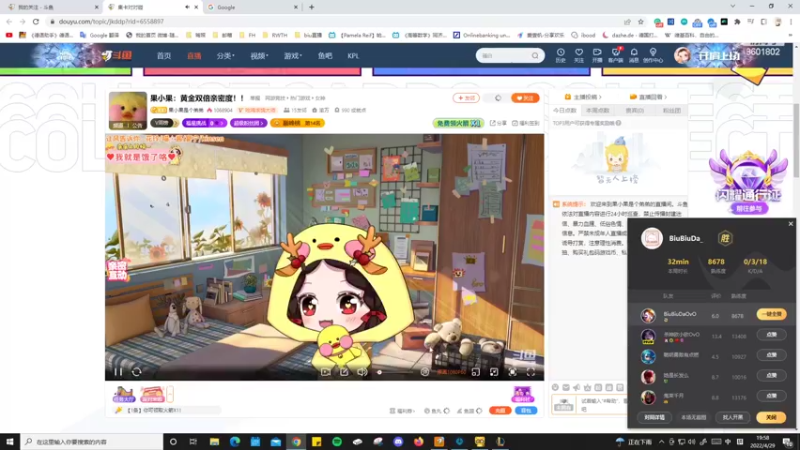Open 鱼吧 in Douyu navigation
The image size is (800, 450).
point(325,56)
